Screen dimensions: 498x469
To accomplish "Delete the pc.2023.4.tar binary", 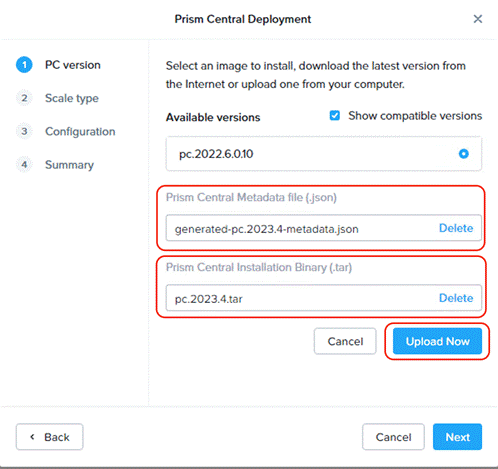I will point(456,298).
